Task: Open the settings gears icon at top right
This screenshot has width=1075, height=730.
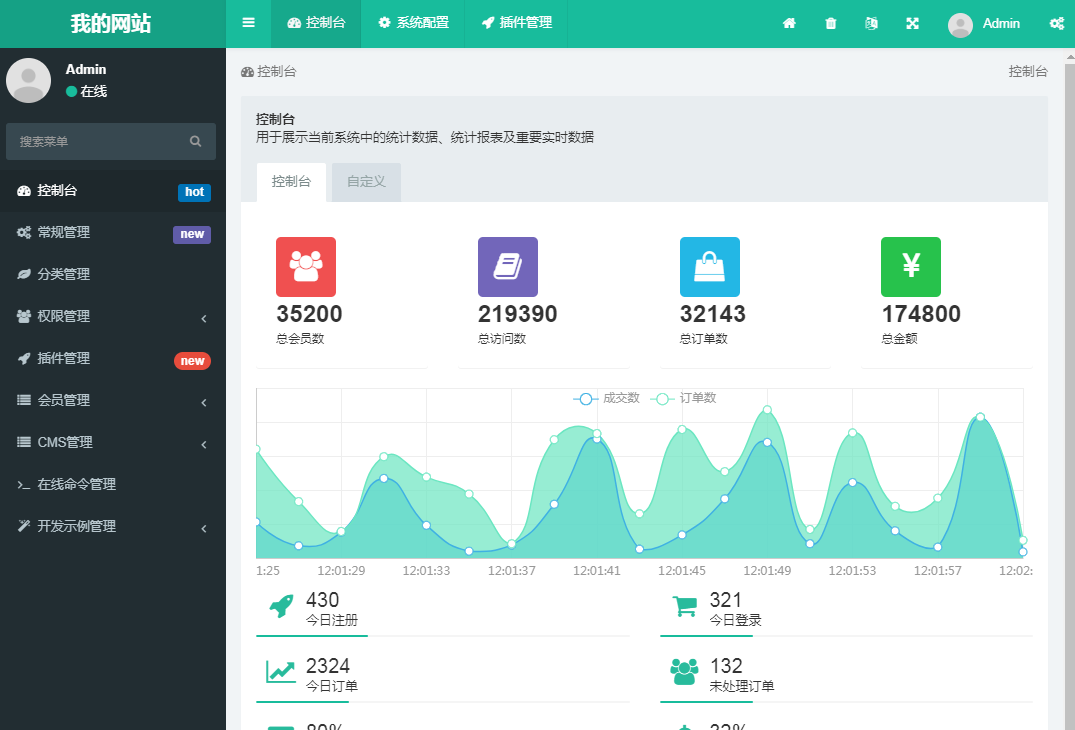Action: point(1056,23)
